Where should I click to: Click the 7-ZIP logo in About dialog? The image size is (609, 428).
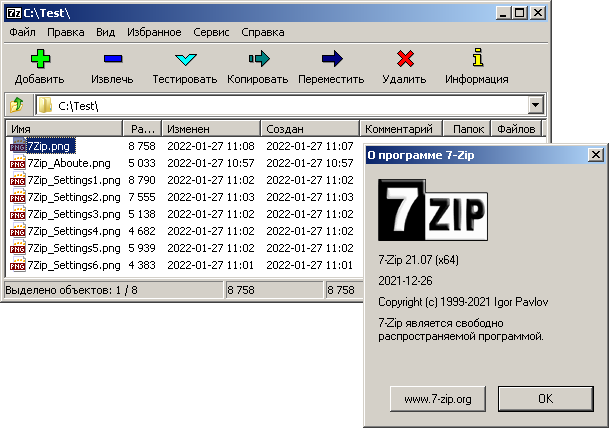(433, 210)
